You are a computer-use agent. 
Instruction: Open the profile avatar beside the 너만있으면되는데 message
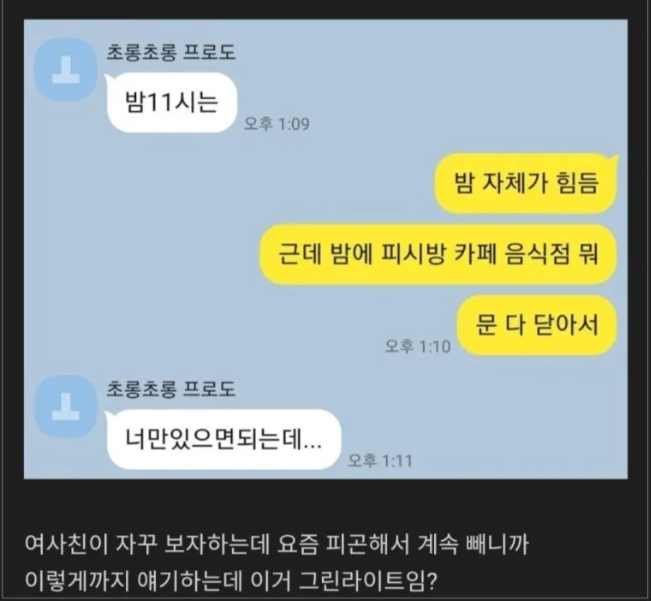pyautogui.click(x=66, y=407)
